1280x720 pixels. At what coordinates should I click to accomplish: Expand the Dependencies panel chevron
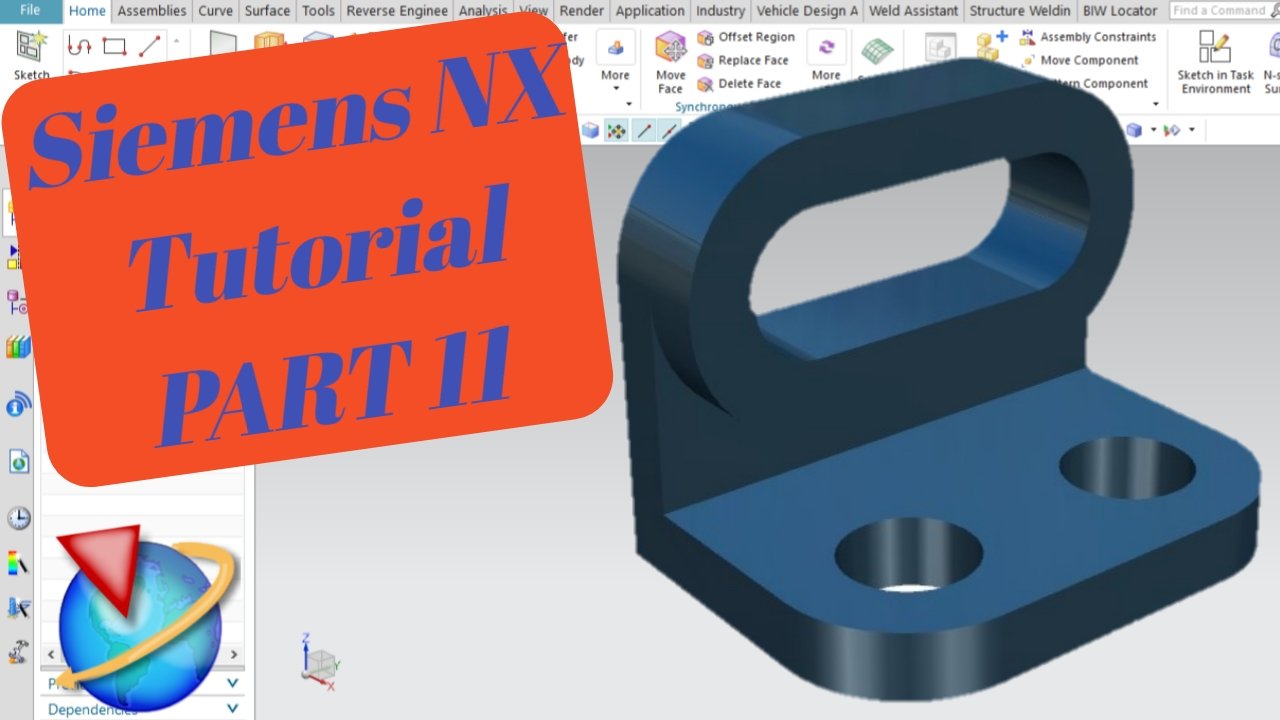pyautogui.click(x=233, y=708)
